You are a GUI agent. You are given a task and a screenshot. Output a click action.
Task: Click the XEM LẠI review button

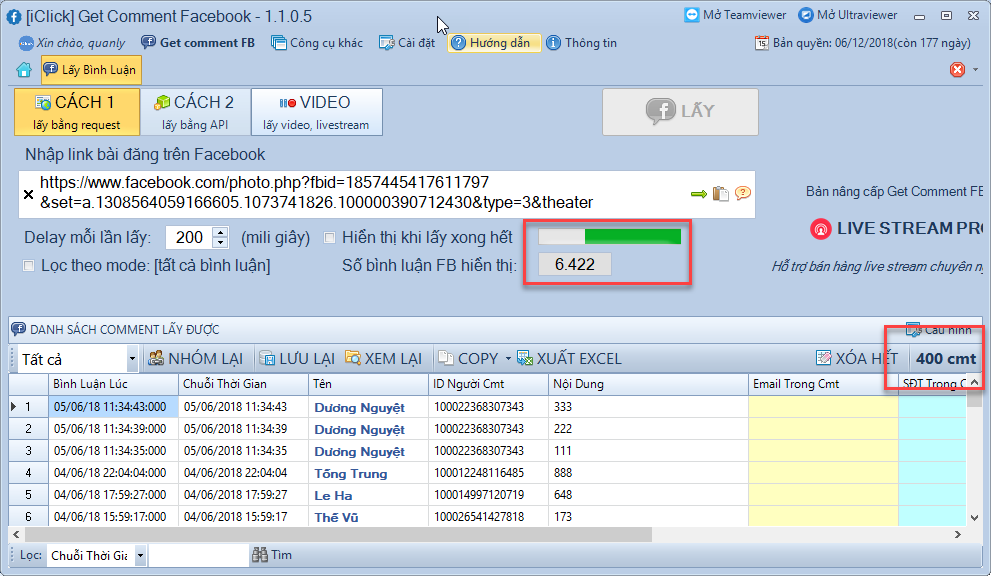pyautogui.click(x=383, y=358)
